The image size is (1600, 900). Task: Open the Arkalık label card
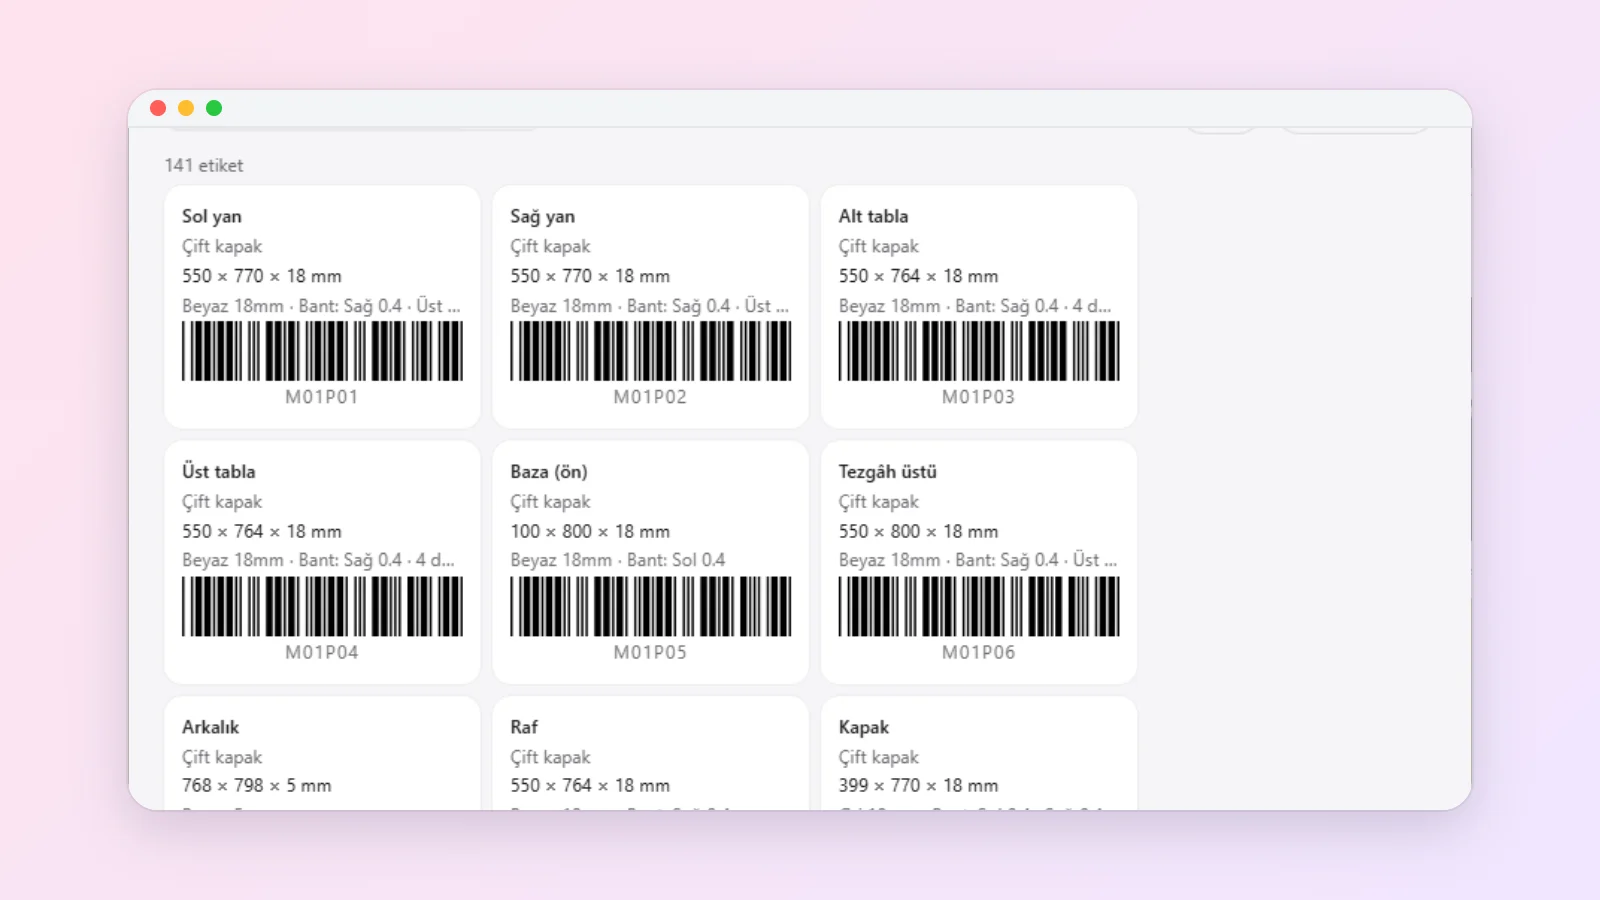point(322,753)
